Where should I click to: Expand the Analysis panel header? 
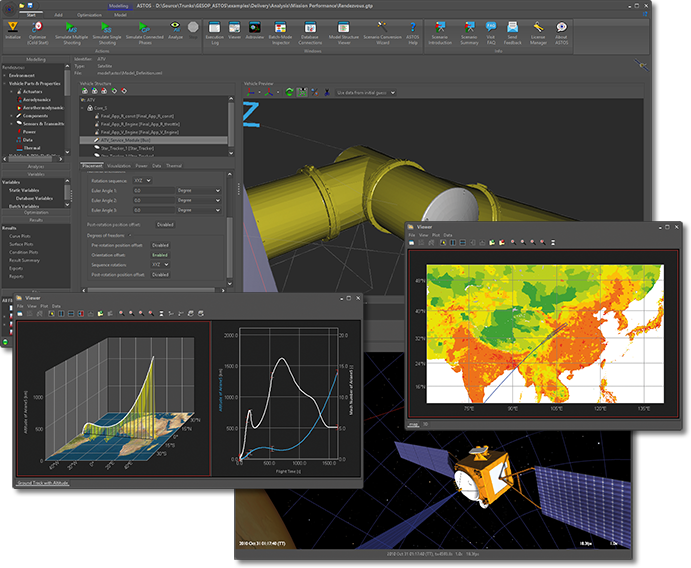point(36,167)
